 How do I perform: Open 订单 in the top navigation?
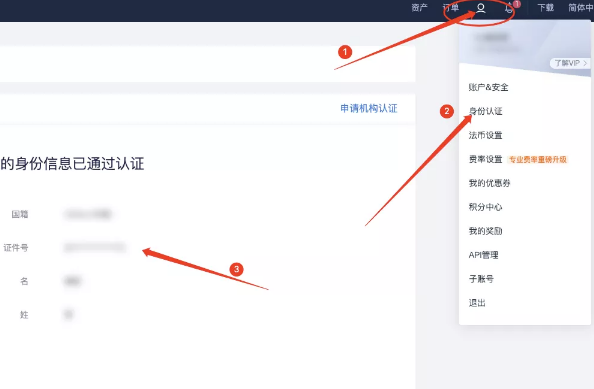[x=450, y=8]
